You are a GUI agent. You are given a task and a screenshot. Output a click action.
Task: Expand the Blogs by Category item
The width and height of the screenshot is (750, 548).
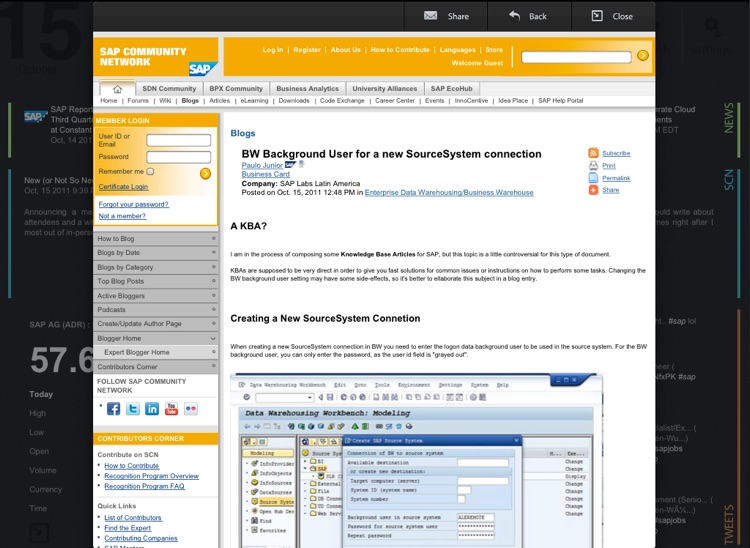point(156,267)
